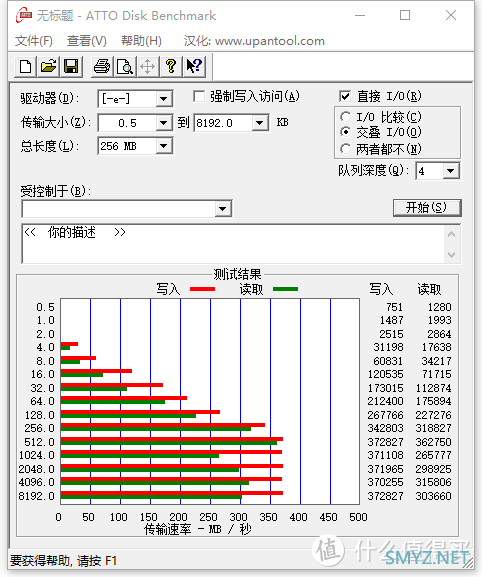Click description box scroll up arrow
Viewport: 482px width, 577px height.
pos(452,234)
